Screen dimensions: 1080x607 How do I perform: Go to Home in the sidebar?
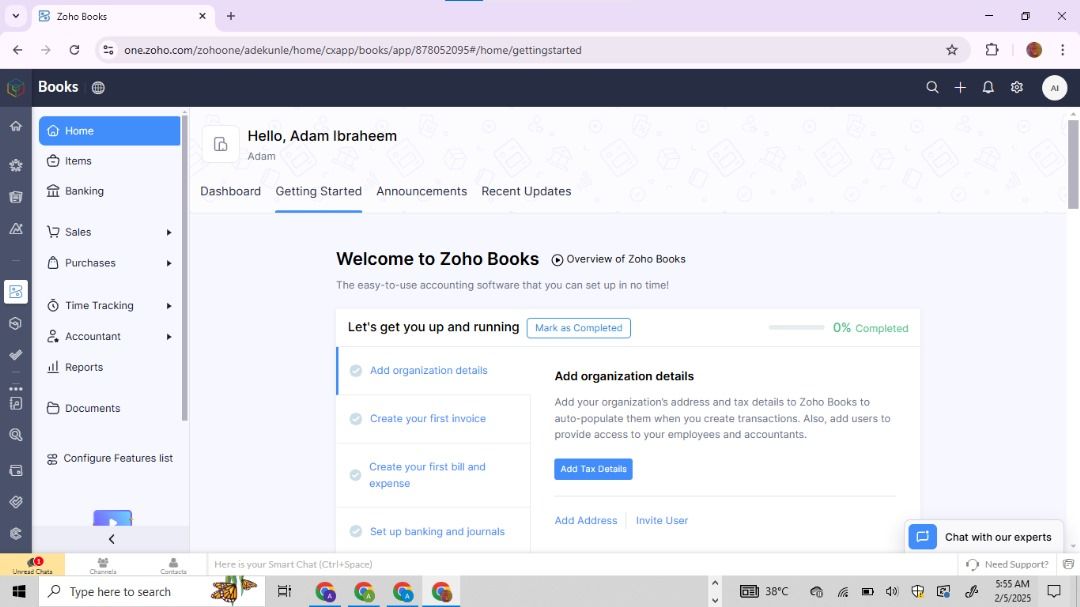tap(110, 131)
